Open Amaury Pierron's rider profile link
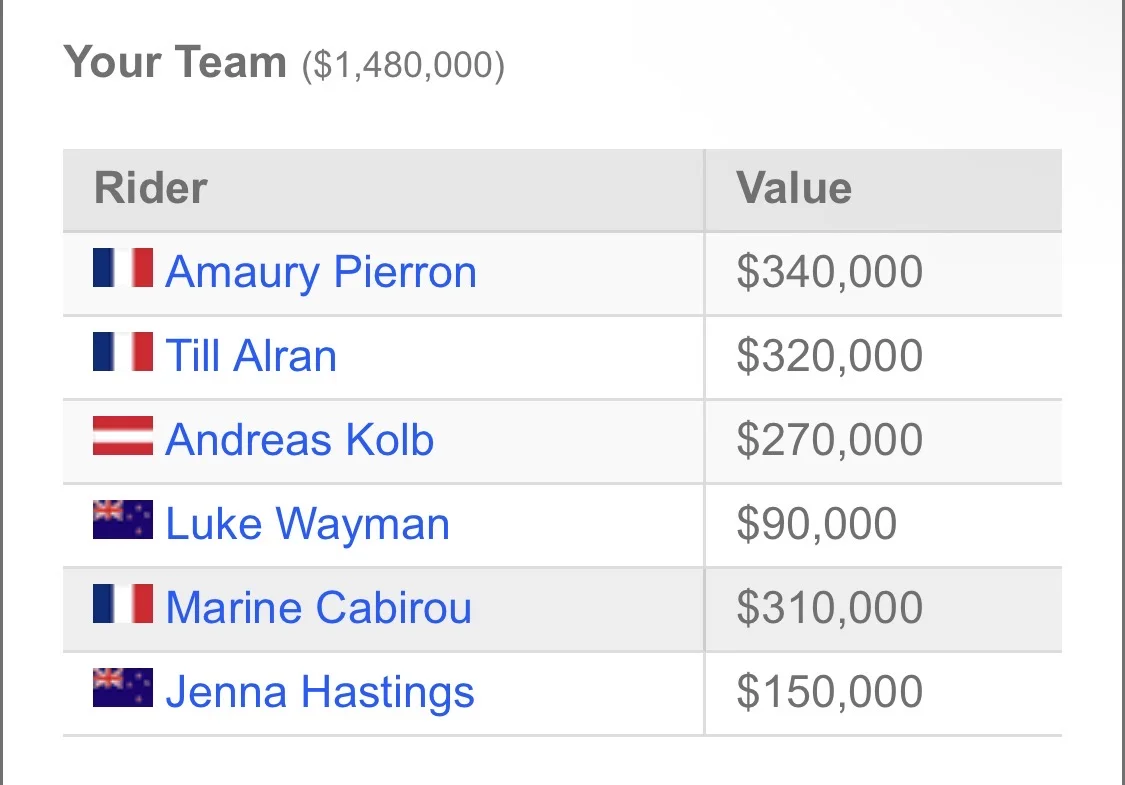 [x=321, y=273]
